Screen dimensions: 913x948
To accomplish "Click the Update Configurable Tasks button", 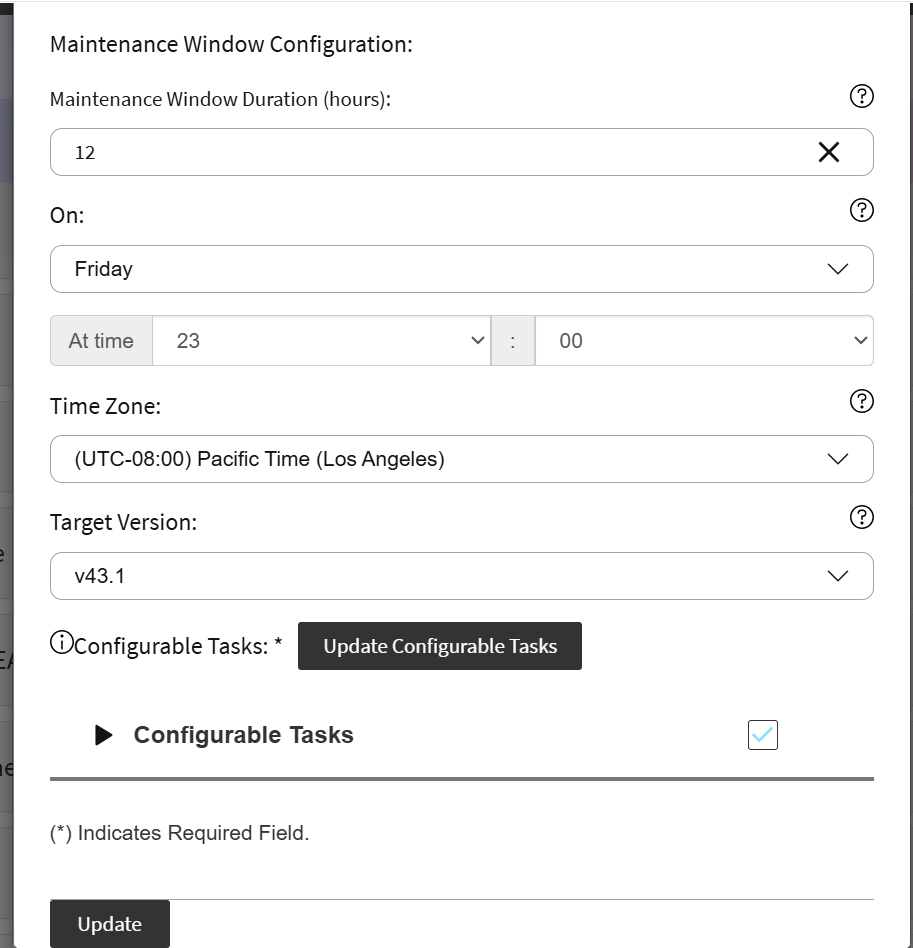I will click(440, 646).
